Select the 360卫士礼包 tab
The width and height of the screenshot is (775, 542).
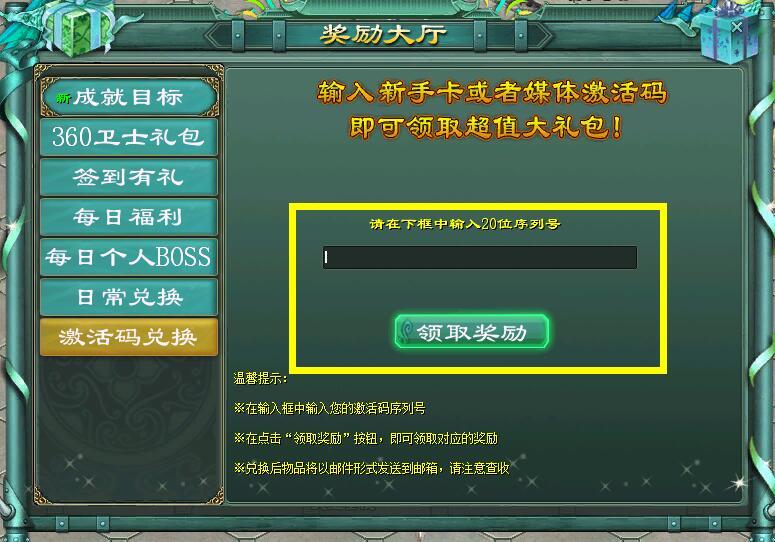point(129,137)
